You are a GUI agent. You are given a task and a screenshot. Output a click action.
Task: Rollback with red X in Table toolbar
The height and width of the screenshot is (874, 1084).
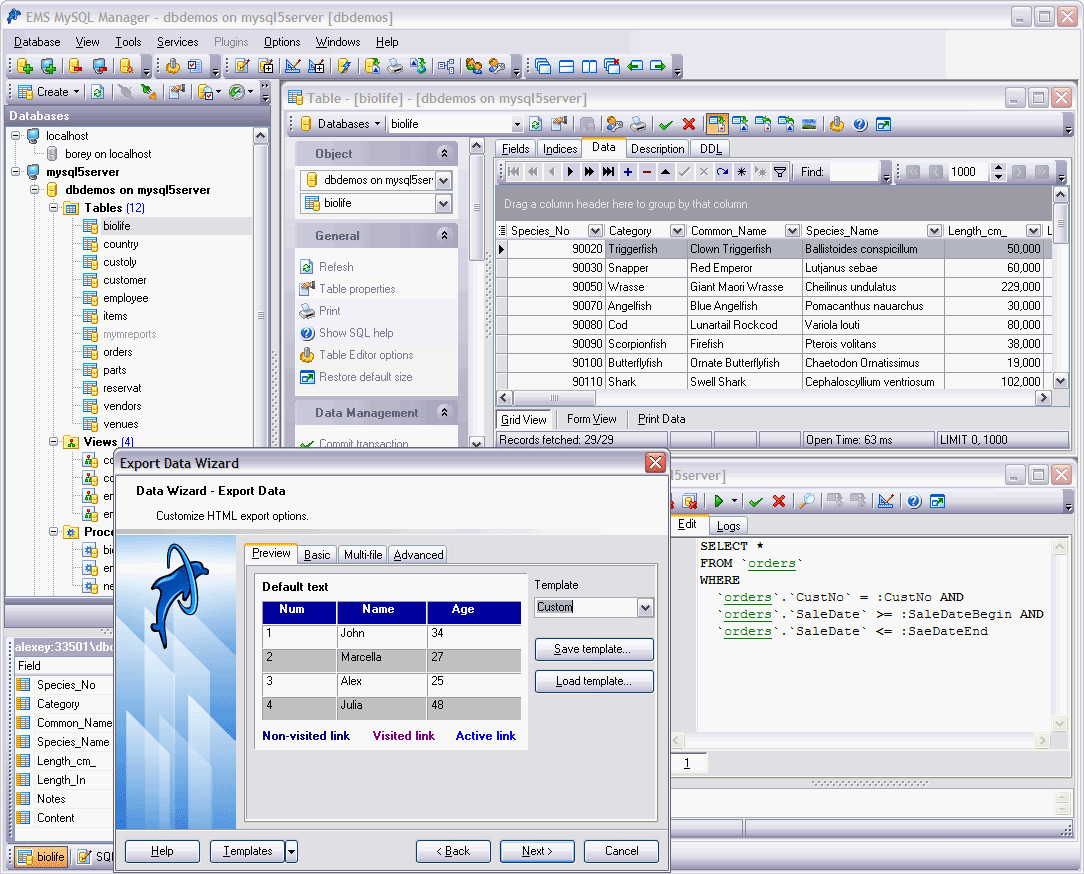689,124
